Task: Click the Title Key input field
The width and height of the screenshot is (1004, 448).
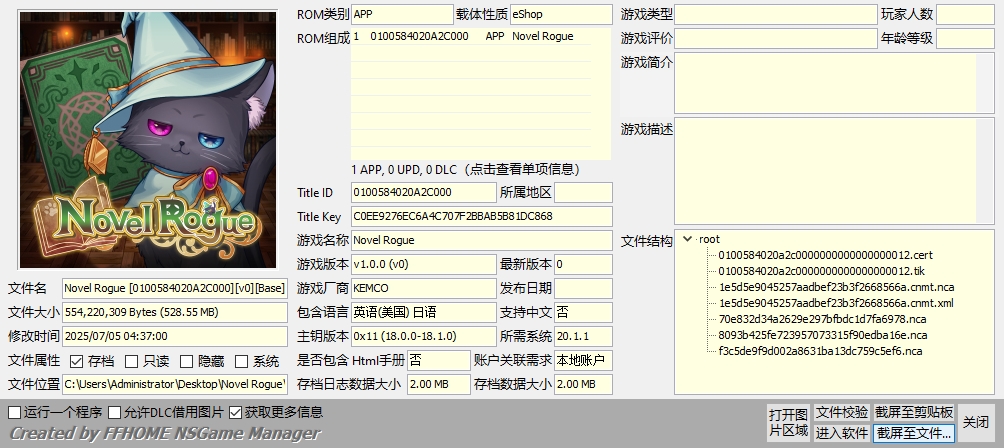Action: pyautogui.click(x=480, y=216)
